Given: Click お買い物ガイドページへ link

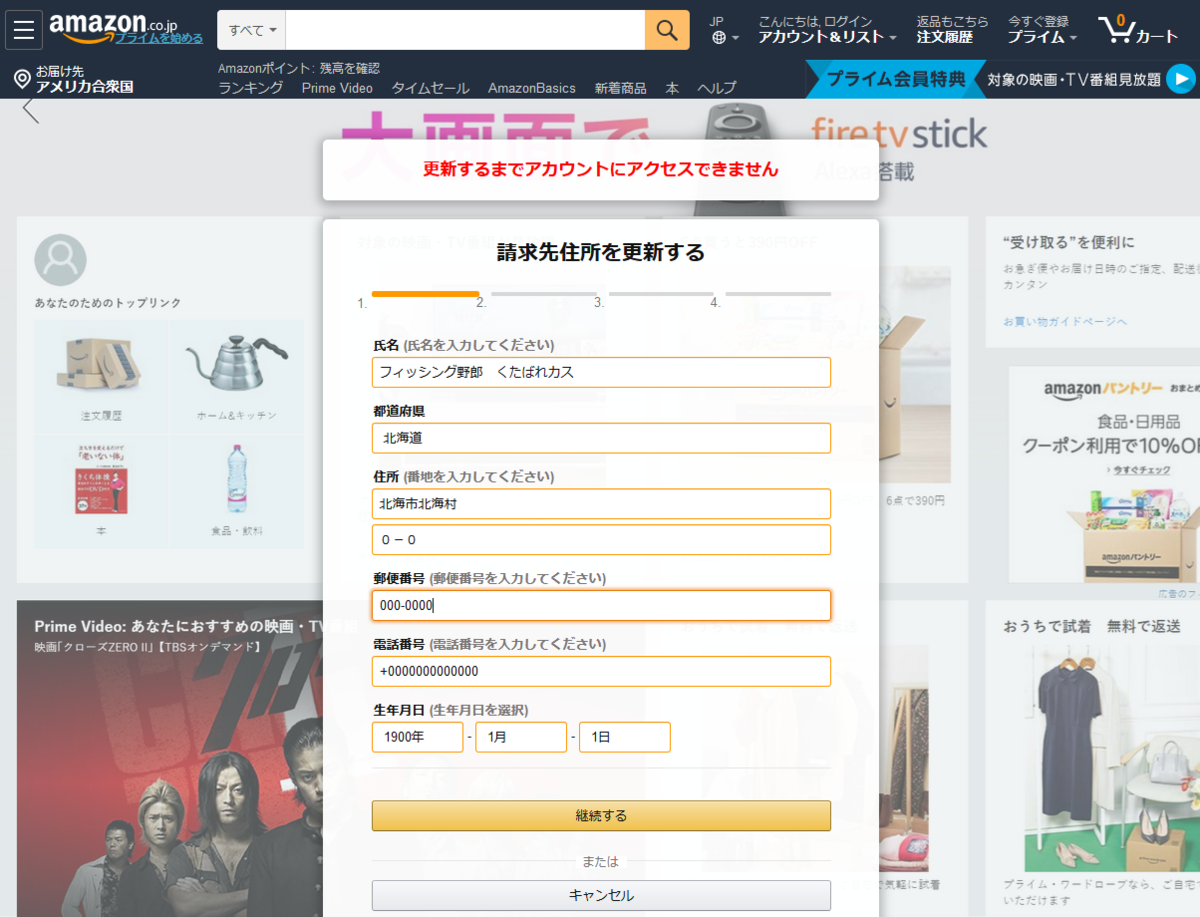Looking at the screenshot, I should tap(1065, 321).
